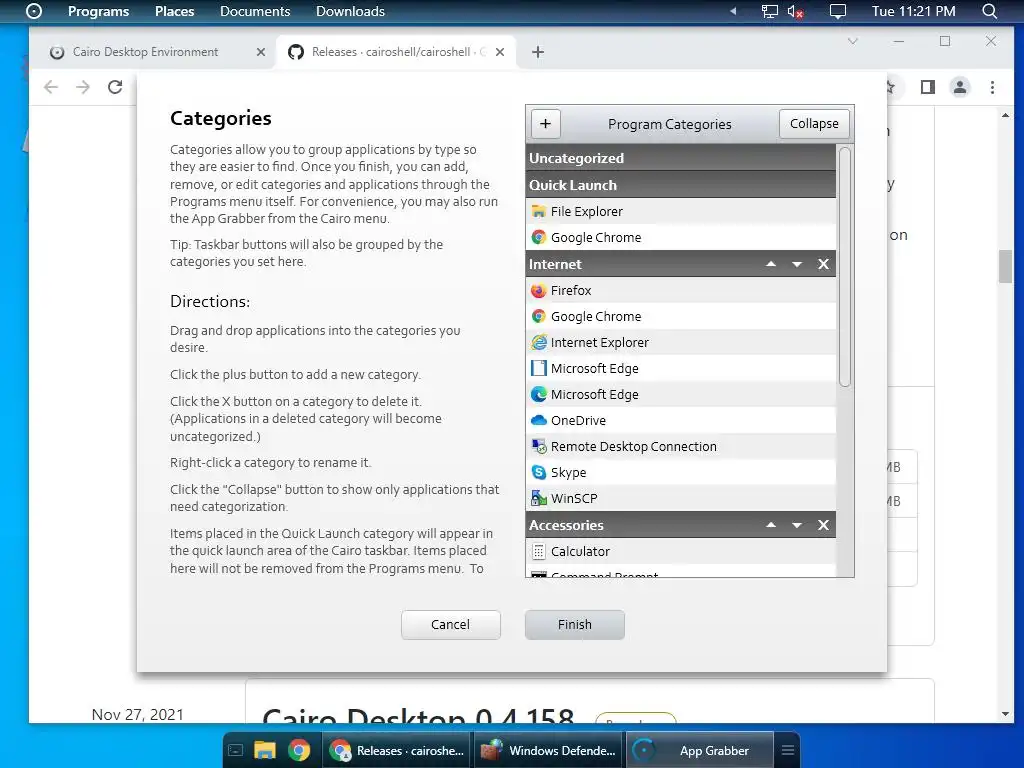Click the Chrome page scrollbar thumb
Image resolution: width=1024 pixels, height=768 pixels.
(x=1005, y=266)
